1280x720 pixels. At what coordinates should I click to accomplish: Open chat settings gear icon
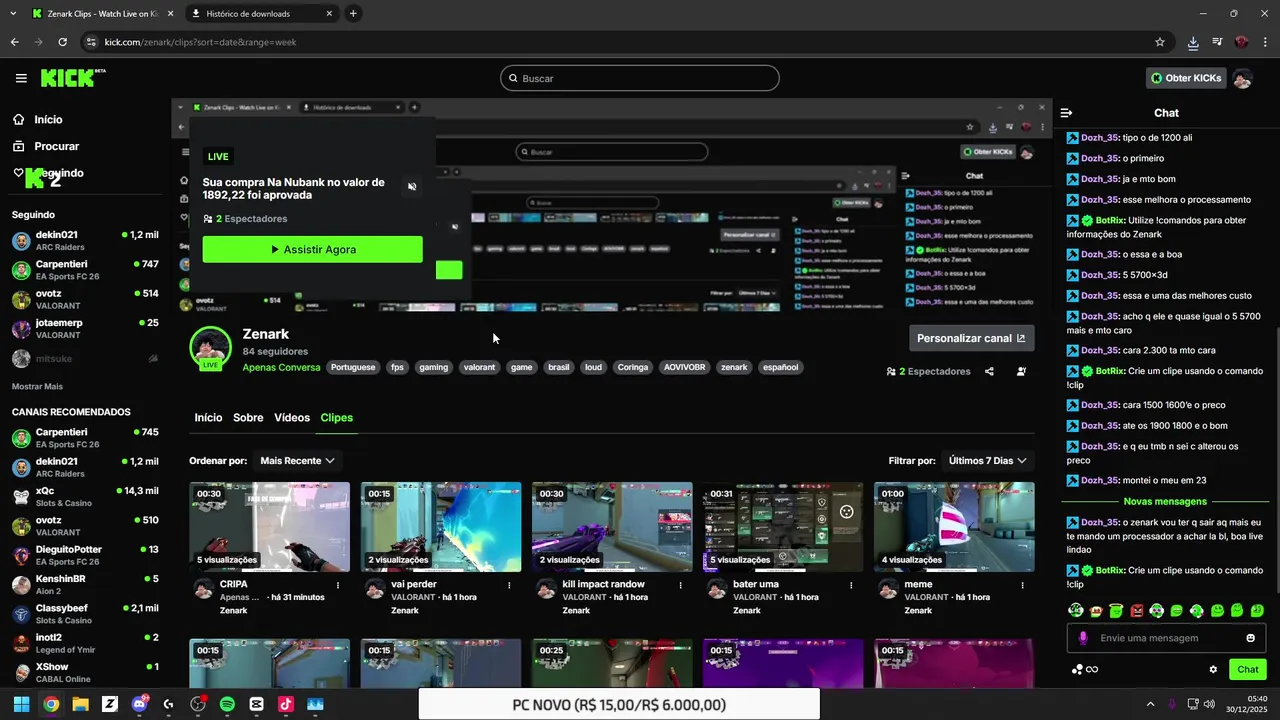click(1213, 670)
